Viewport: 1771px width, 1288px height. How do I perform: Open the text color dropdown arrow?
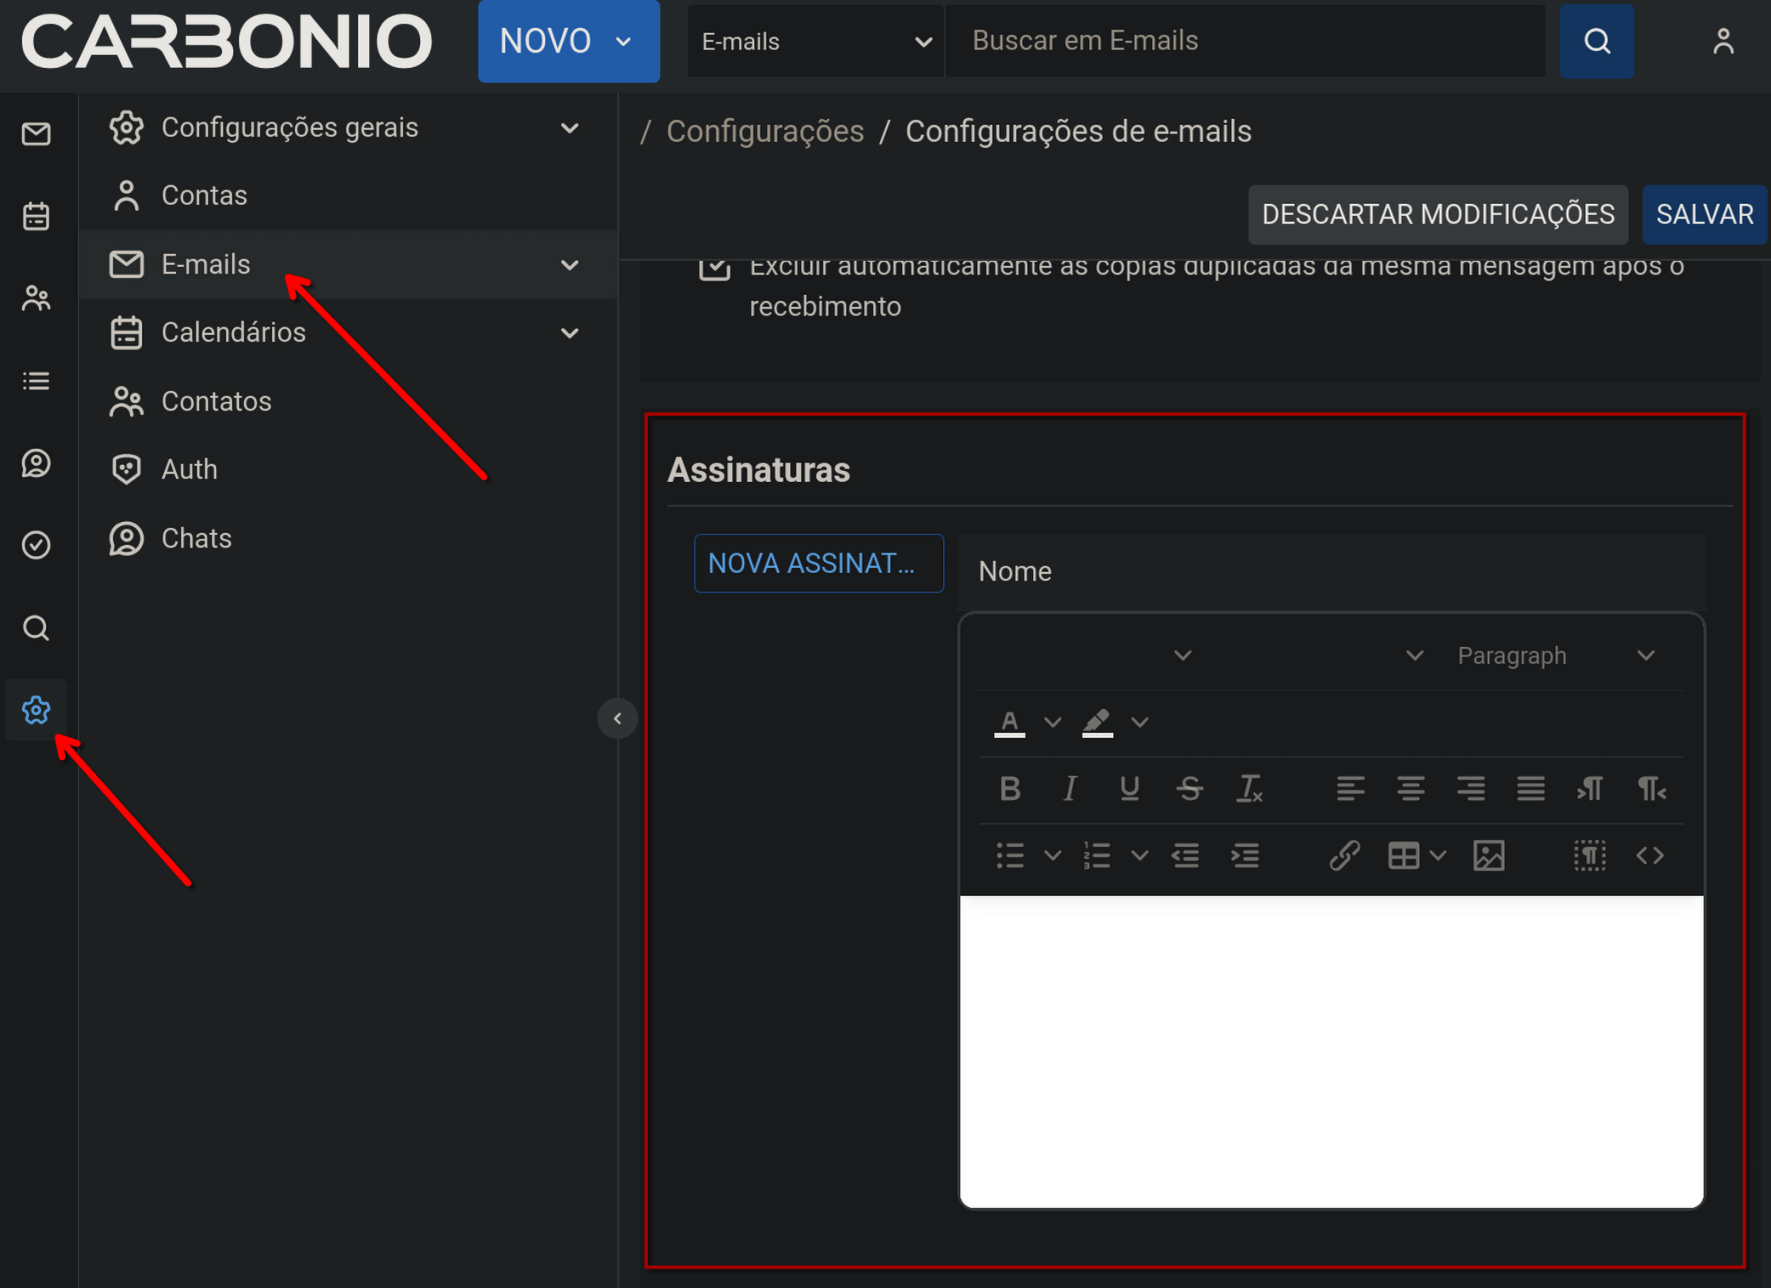[x=1052, y=722]
